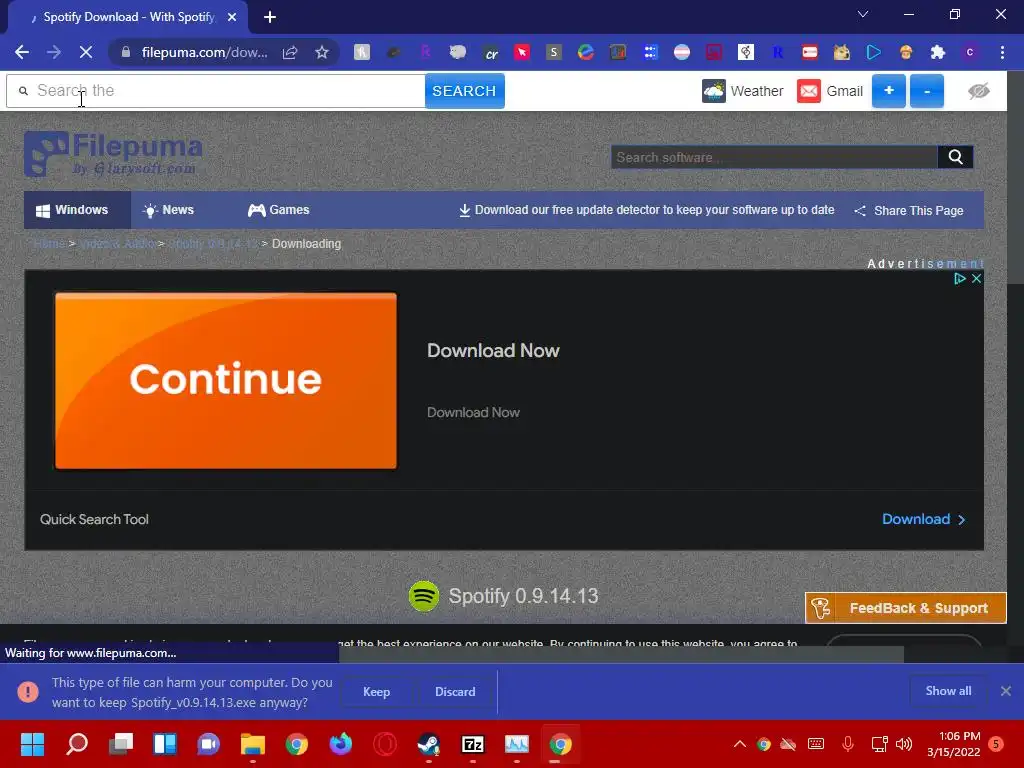Click the mushroom extension icon
Viewport: 1024px width, 768px height.
906,52
